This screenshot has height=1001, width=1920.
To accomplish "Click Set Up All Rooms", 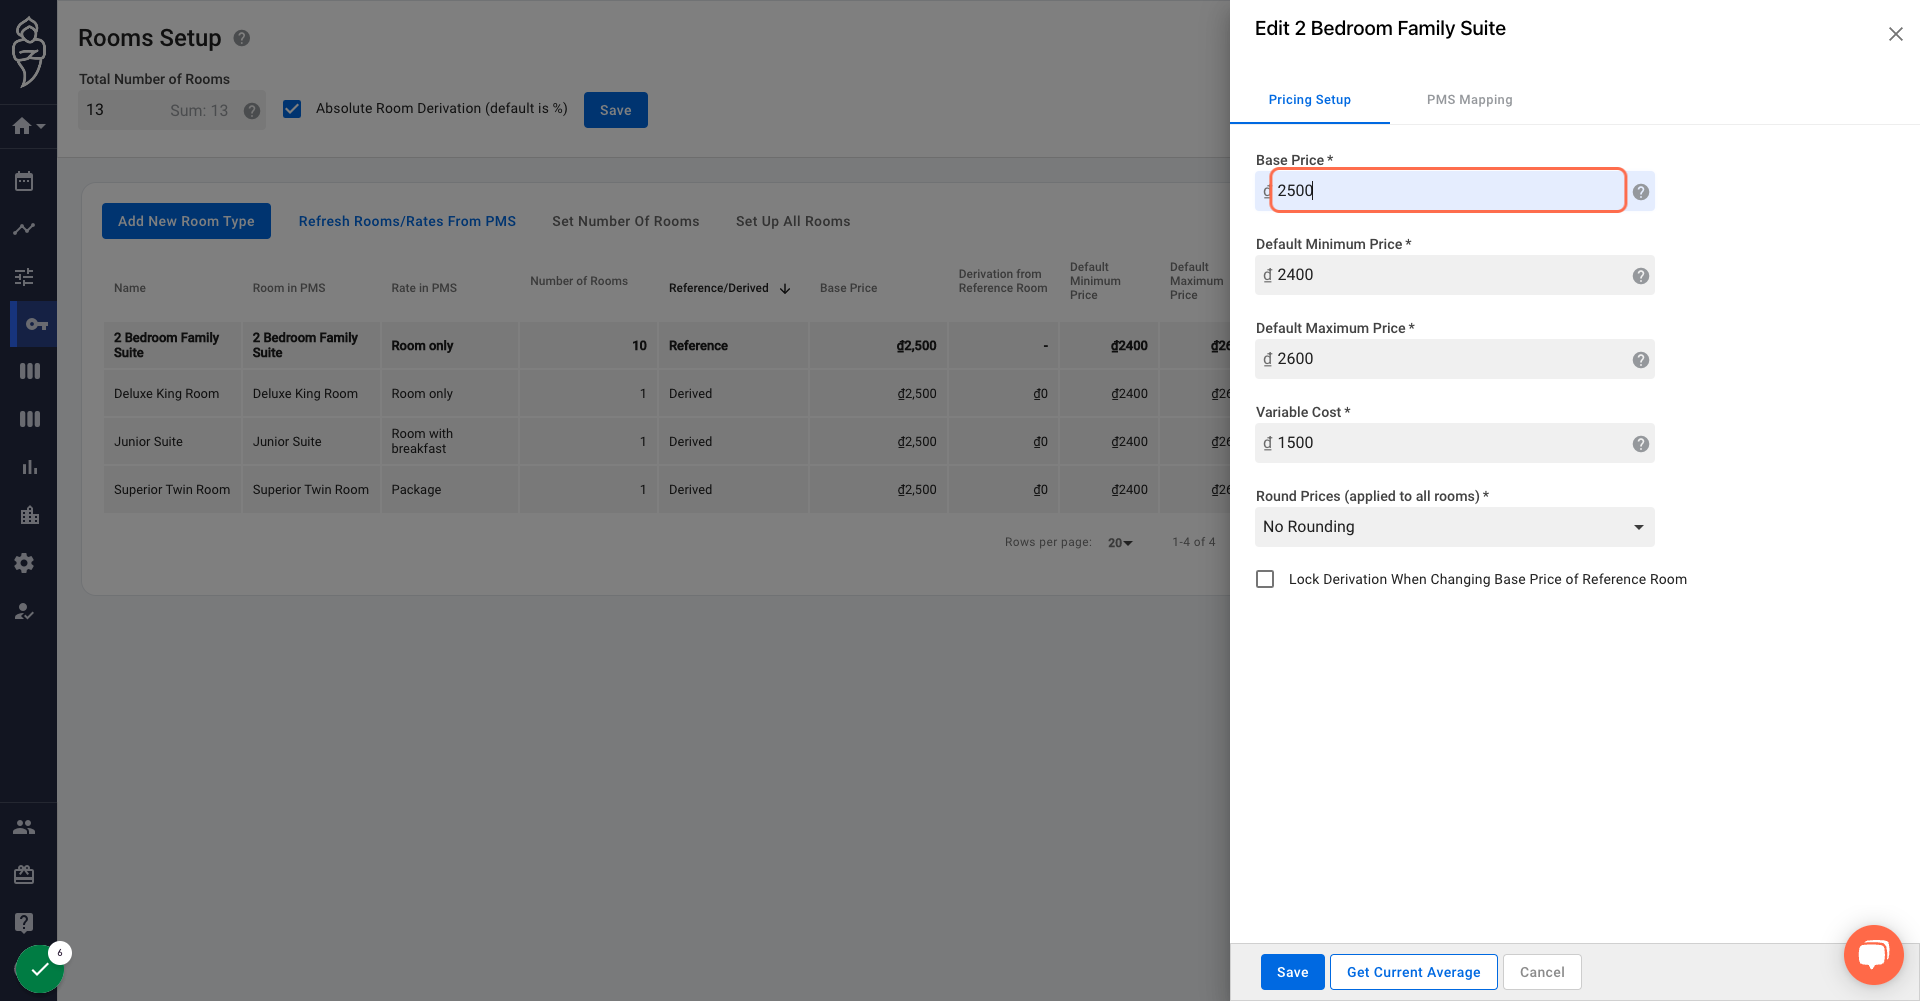I will click(793, 221).
